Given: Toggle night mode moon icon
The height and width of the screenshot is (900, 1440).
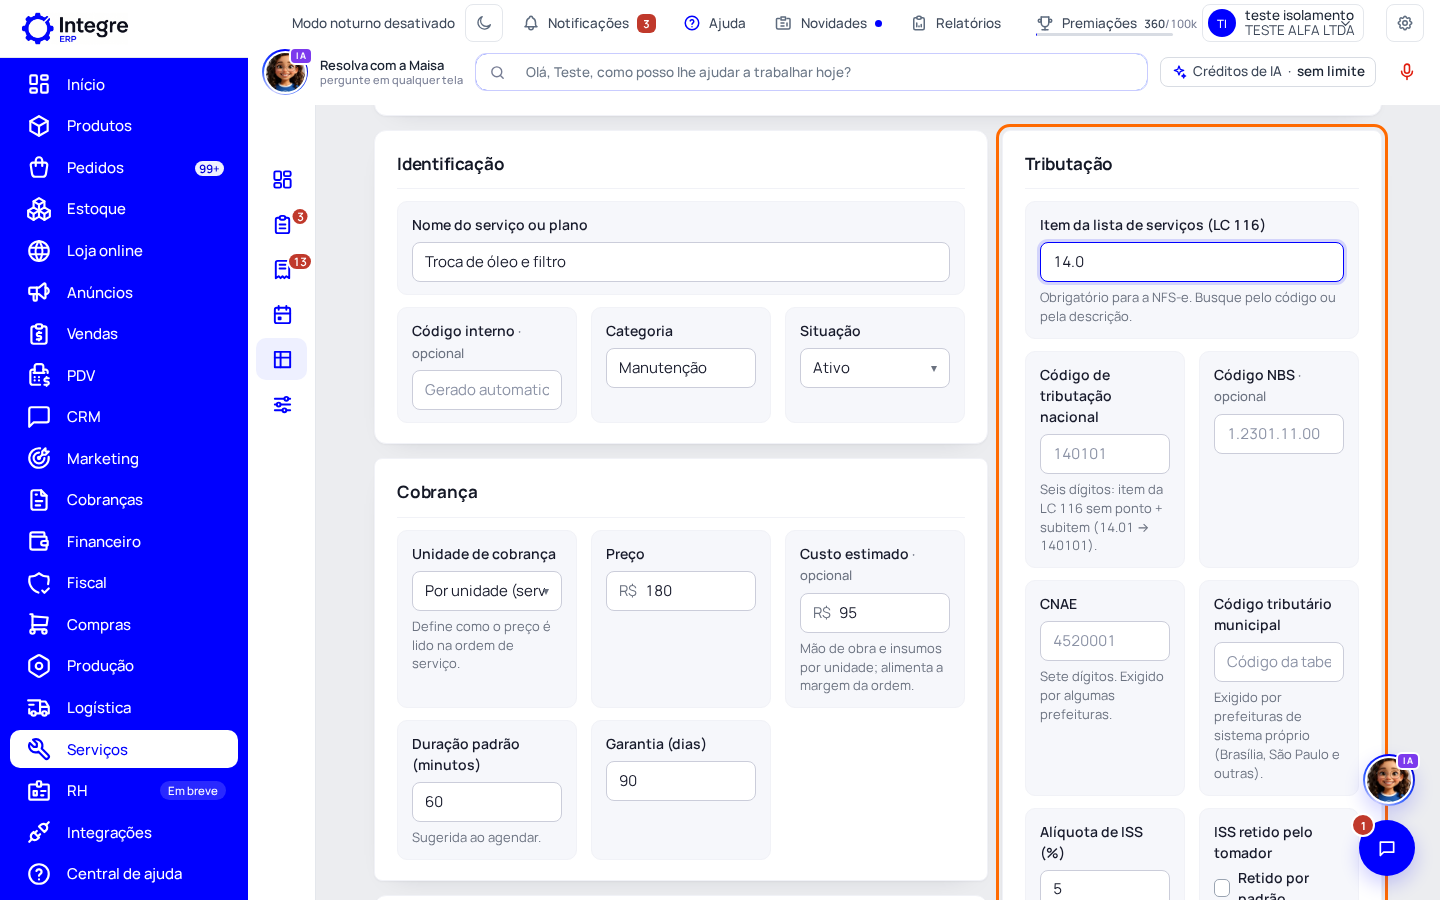Looking at the screenshot, I should coord(484,23).
